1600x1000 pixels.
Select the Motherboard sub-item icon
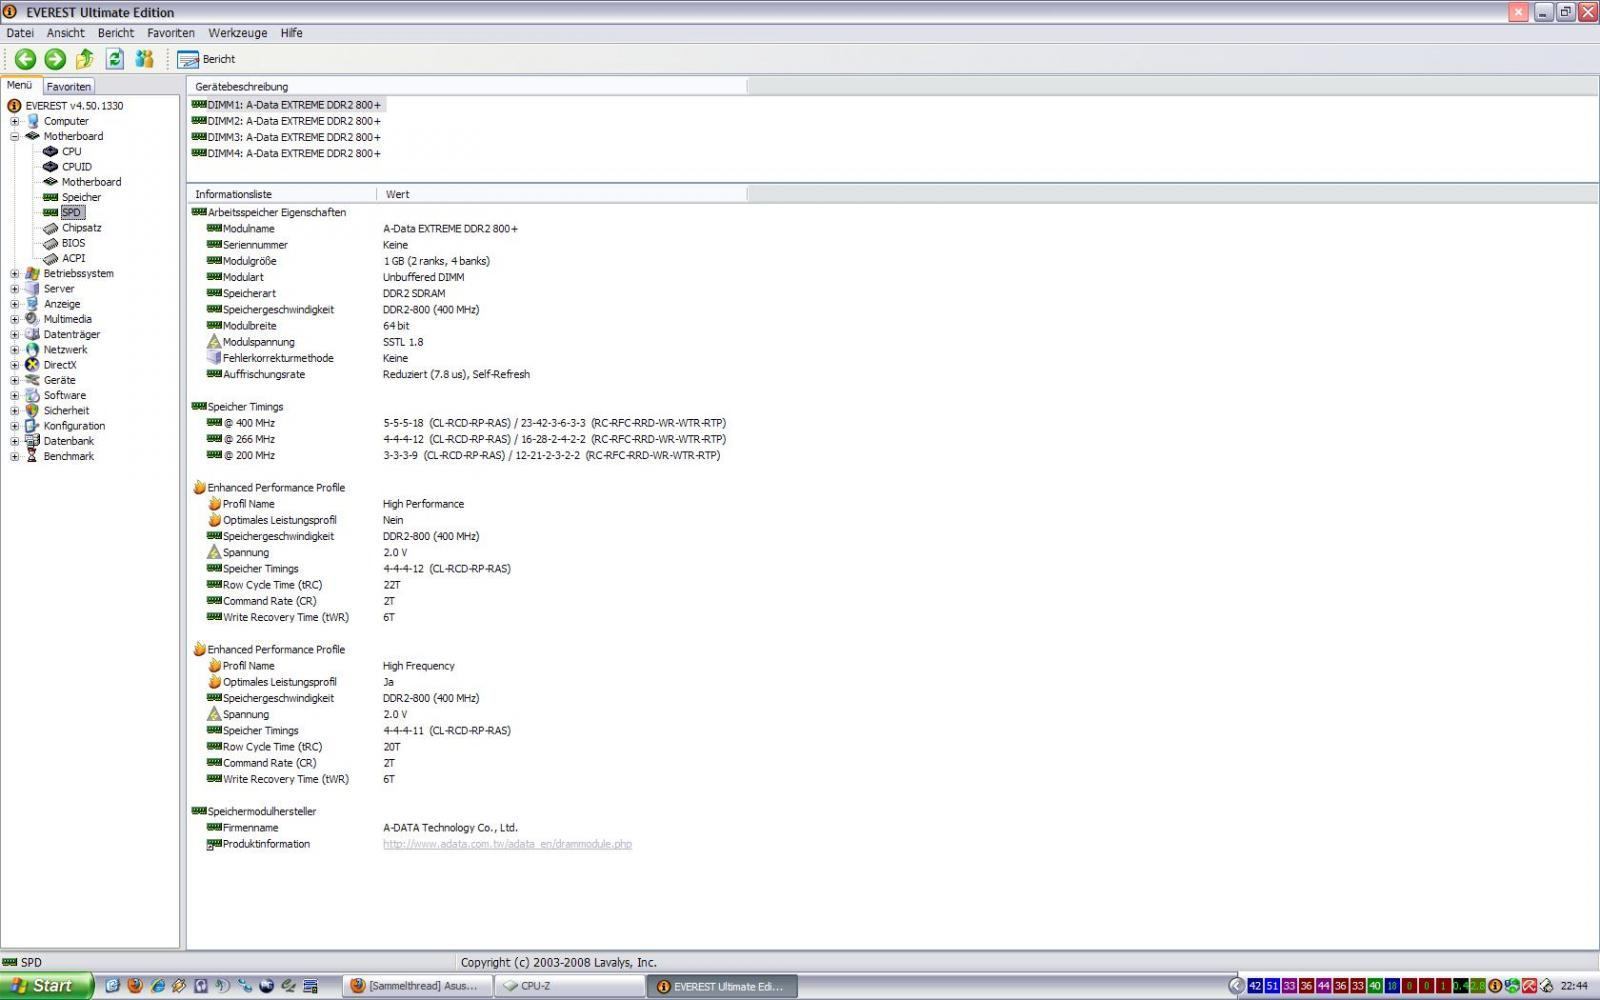pyautogui.click(x=50, y=182)
